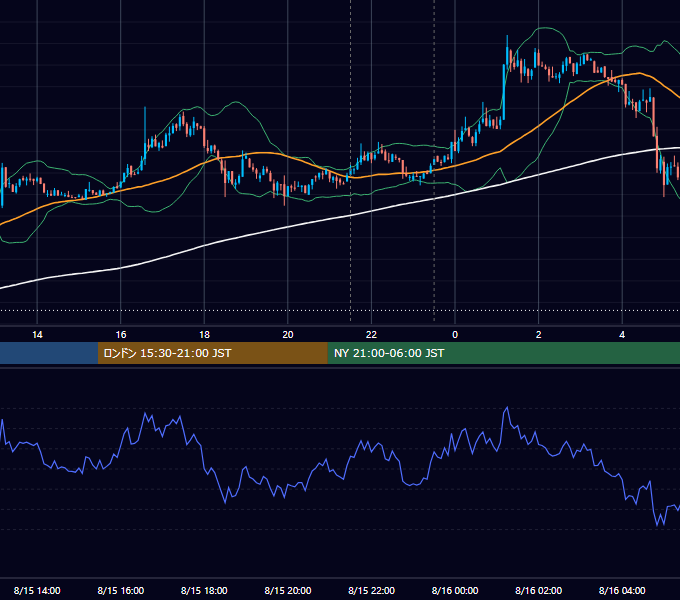
Task: Click the 8/15 20:00 time label
Action: (x=288, y=590)
